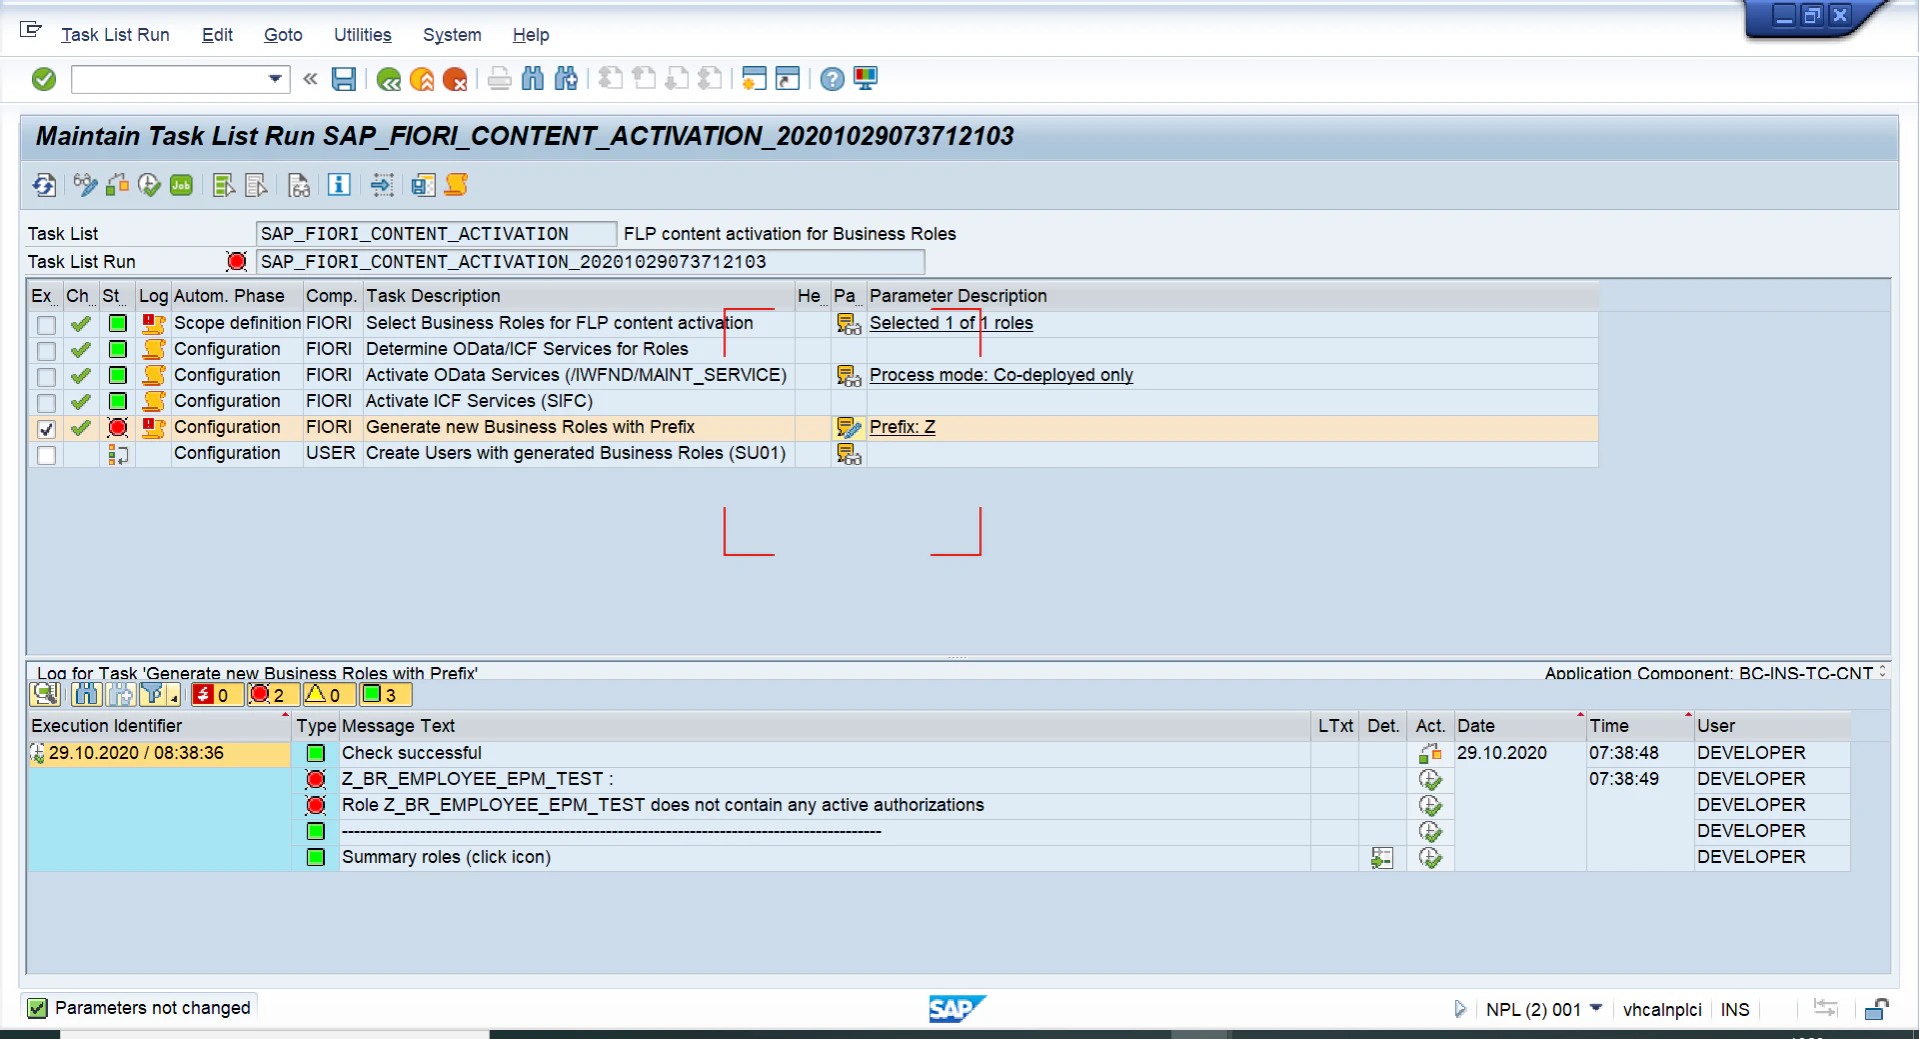Click the 'Prefix: Z' parameter link

tap(902, 427)
